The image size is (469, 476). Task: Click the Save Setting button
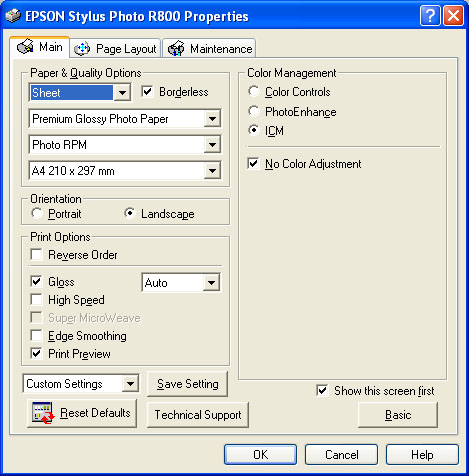click(187, 384)
